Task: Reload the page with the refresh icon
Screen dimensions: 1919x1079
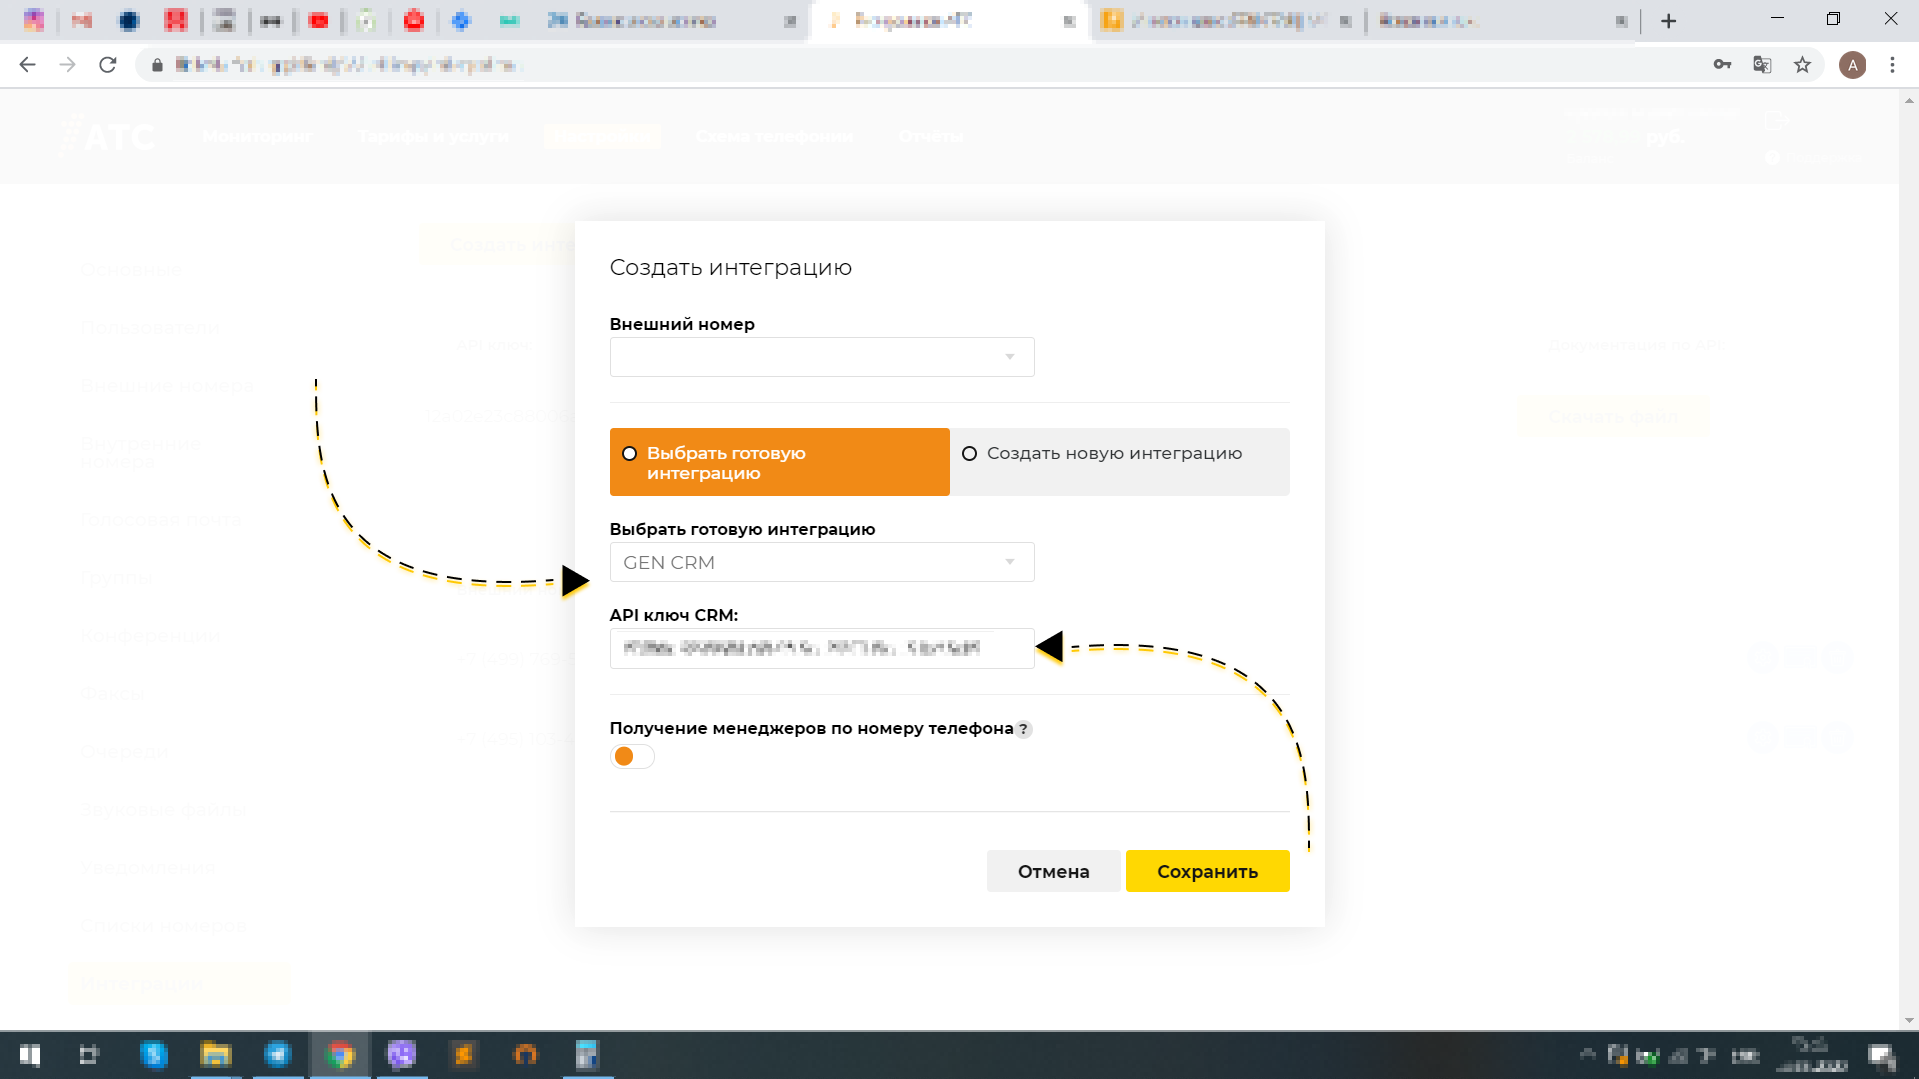Action: pyautogui.click(x=108, y=64)
